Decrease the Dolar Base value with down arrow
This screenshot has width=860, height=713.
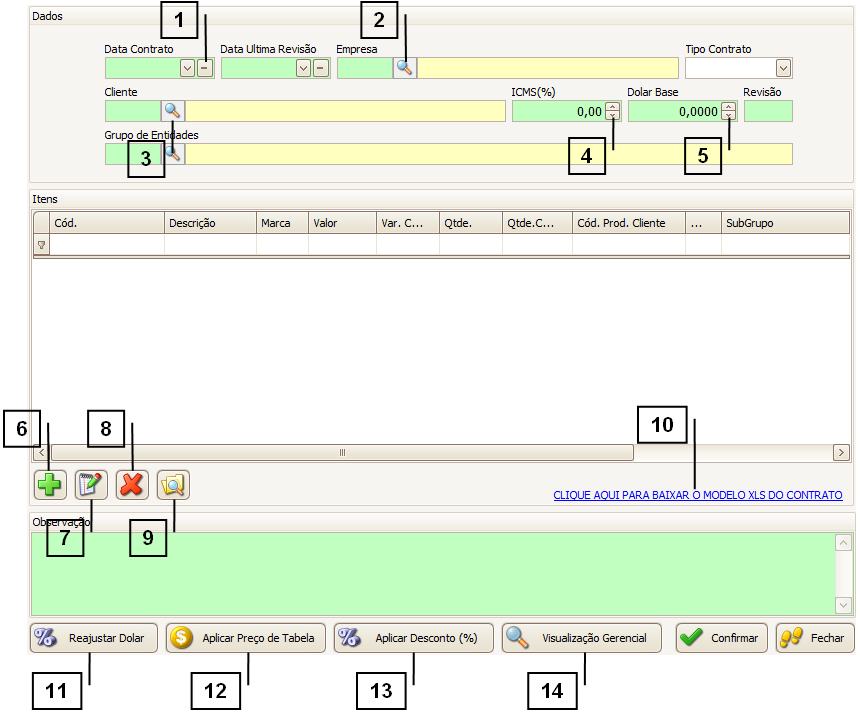[x=729, y=116]
